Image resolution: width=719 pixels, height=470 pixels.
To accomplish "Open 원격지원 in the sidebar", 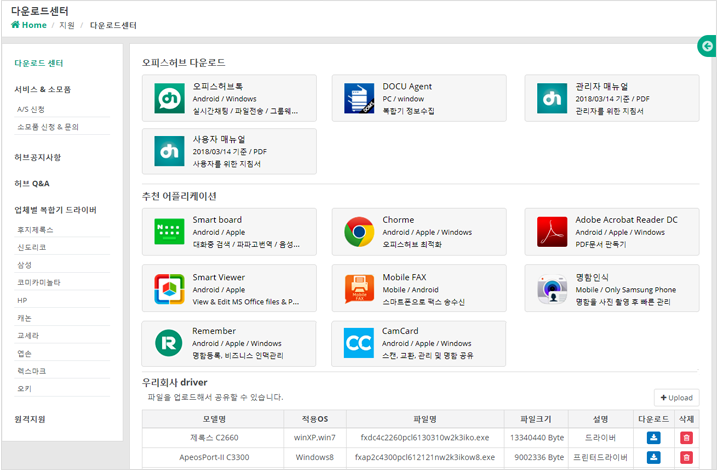I will tap(30, 419).
